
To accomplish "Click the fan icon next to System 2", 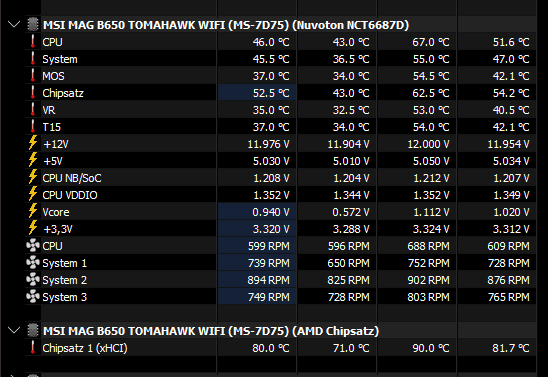I will tap(33, 280).
